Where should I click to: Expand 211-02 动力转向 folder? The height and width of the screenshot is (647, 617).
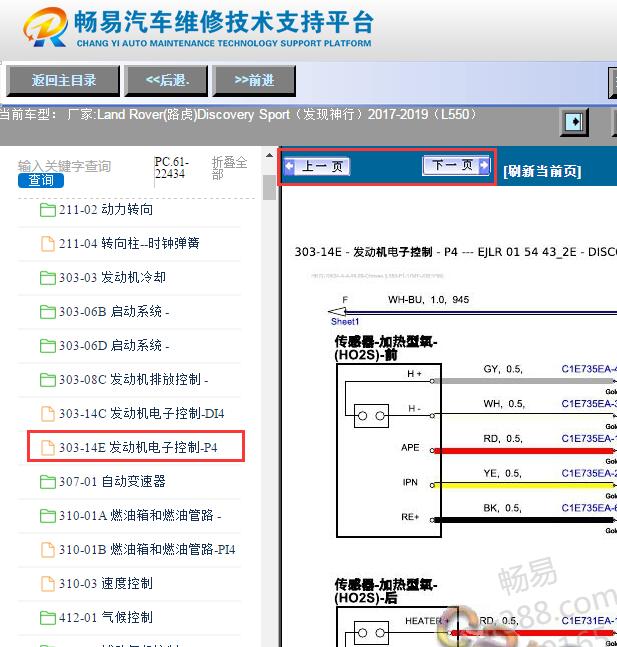coord(106,210)
